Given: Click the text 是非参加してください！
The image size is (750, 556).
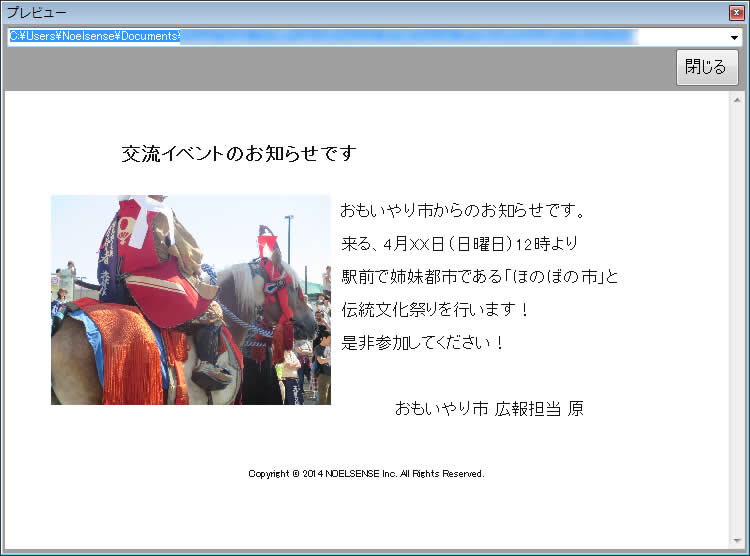Looking at the screenshot, I should point(423,342).
